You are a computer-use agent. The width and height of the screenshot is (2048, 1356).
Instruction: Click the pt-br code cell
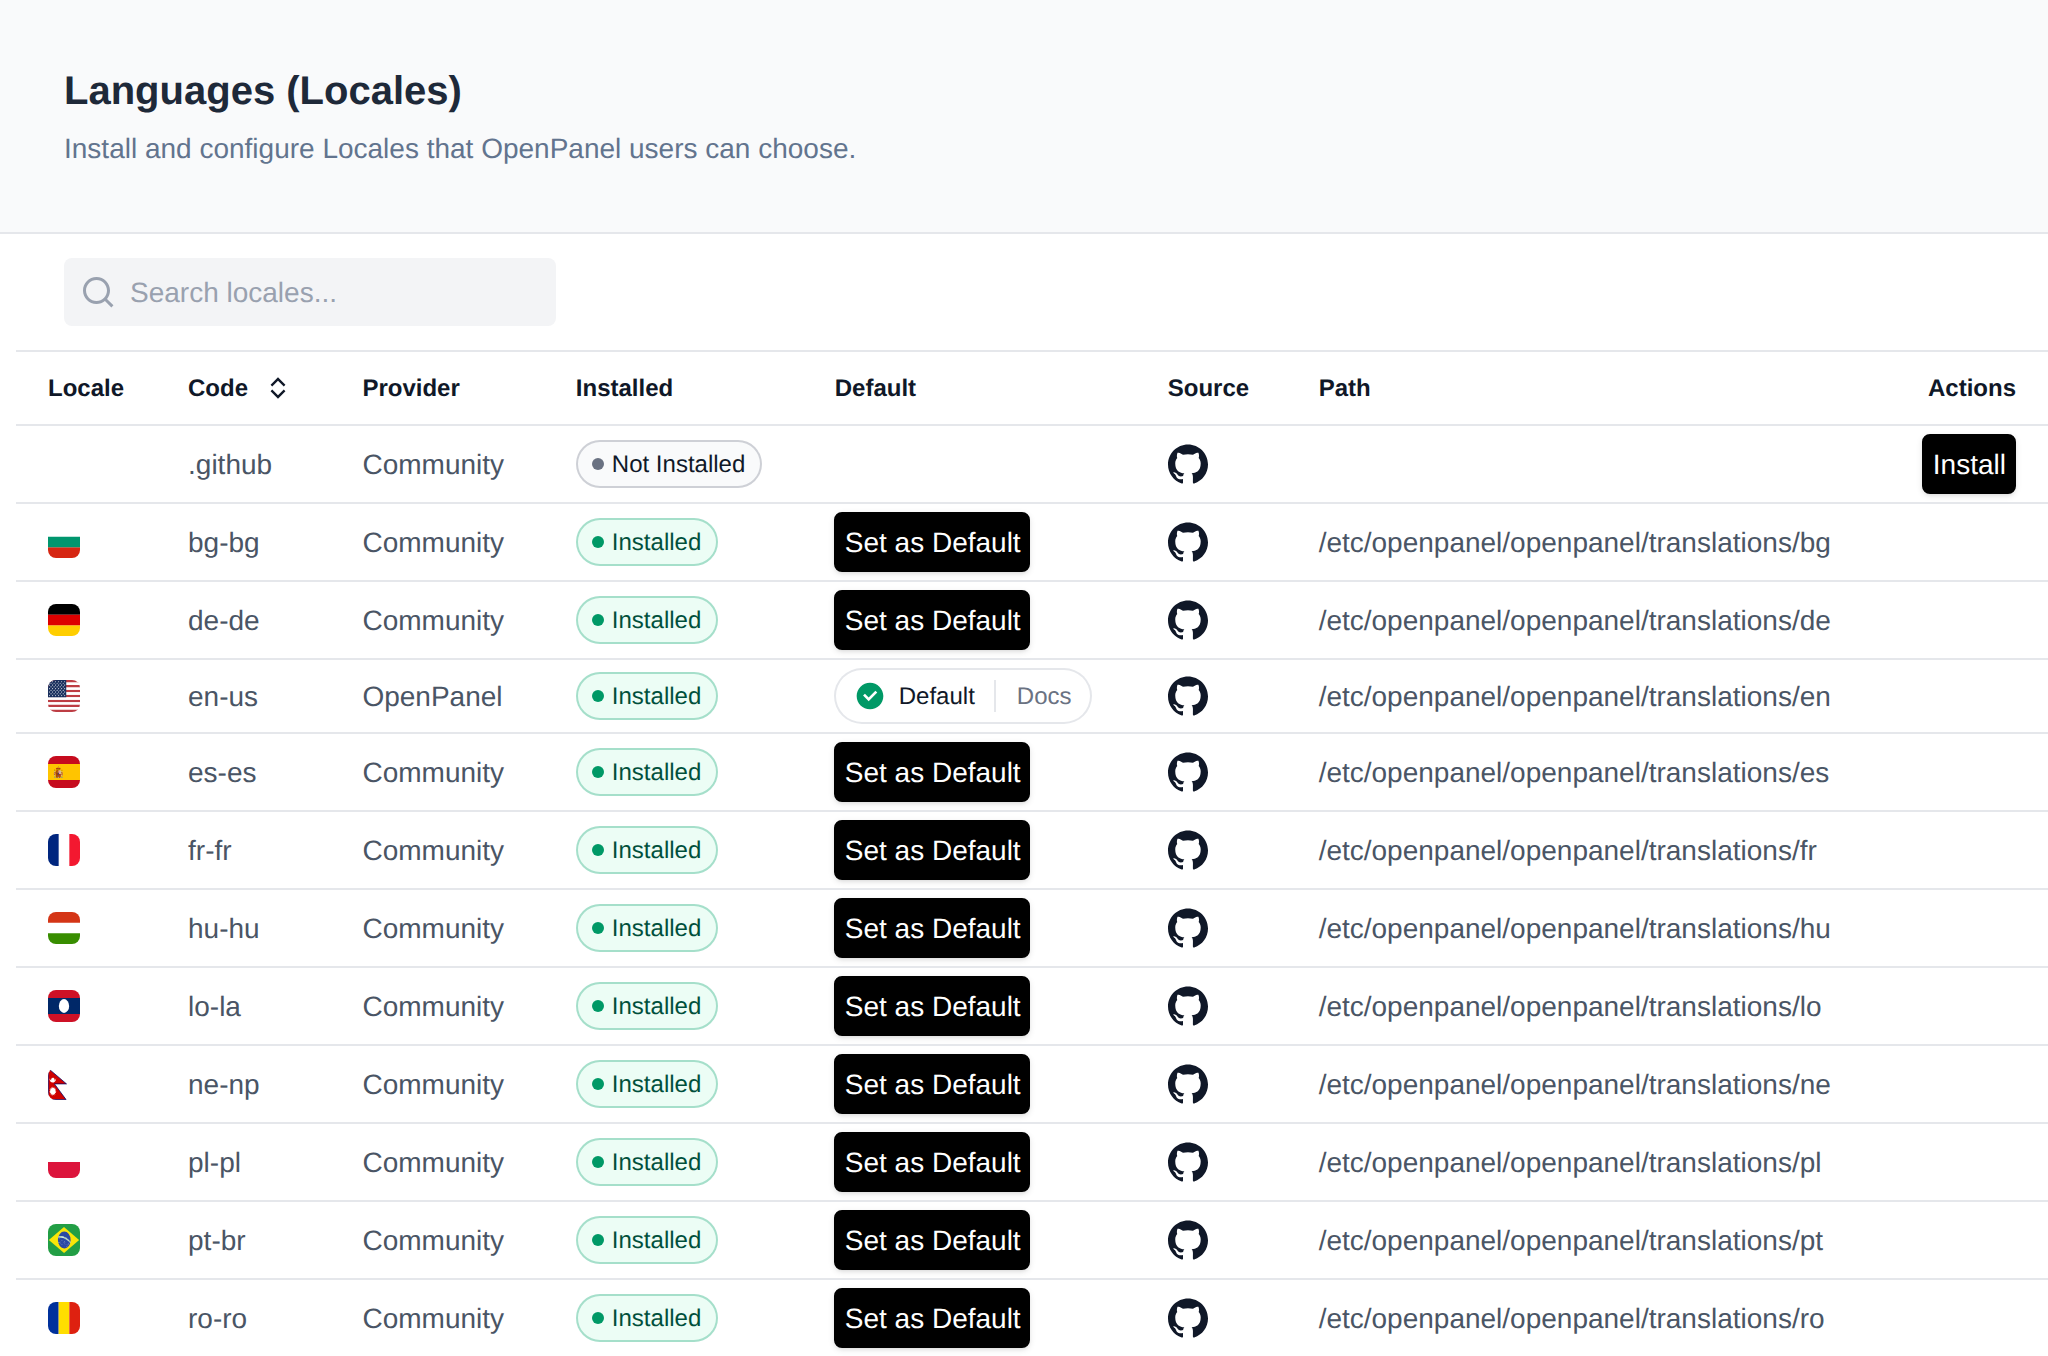[x=217, y=1240]
